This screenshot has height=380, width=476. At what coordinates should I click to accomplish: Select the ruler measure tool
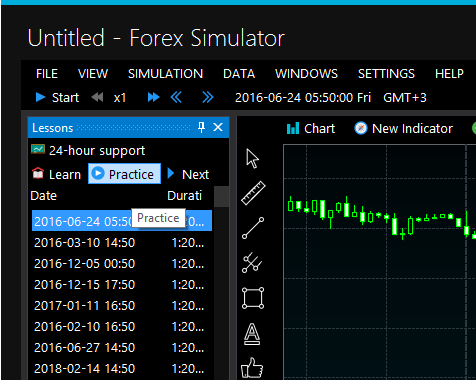pyautogui.click(x=253, y=193)
